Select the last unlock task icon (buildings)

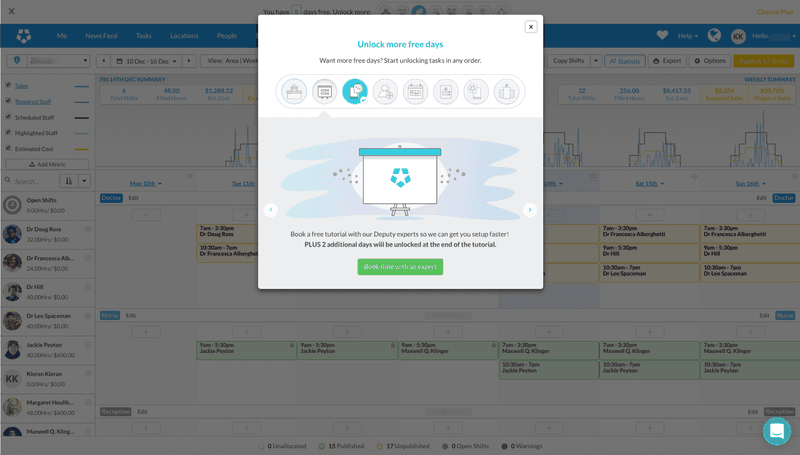[507, 92]
